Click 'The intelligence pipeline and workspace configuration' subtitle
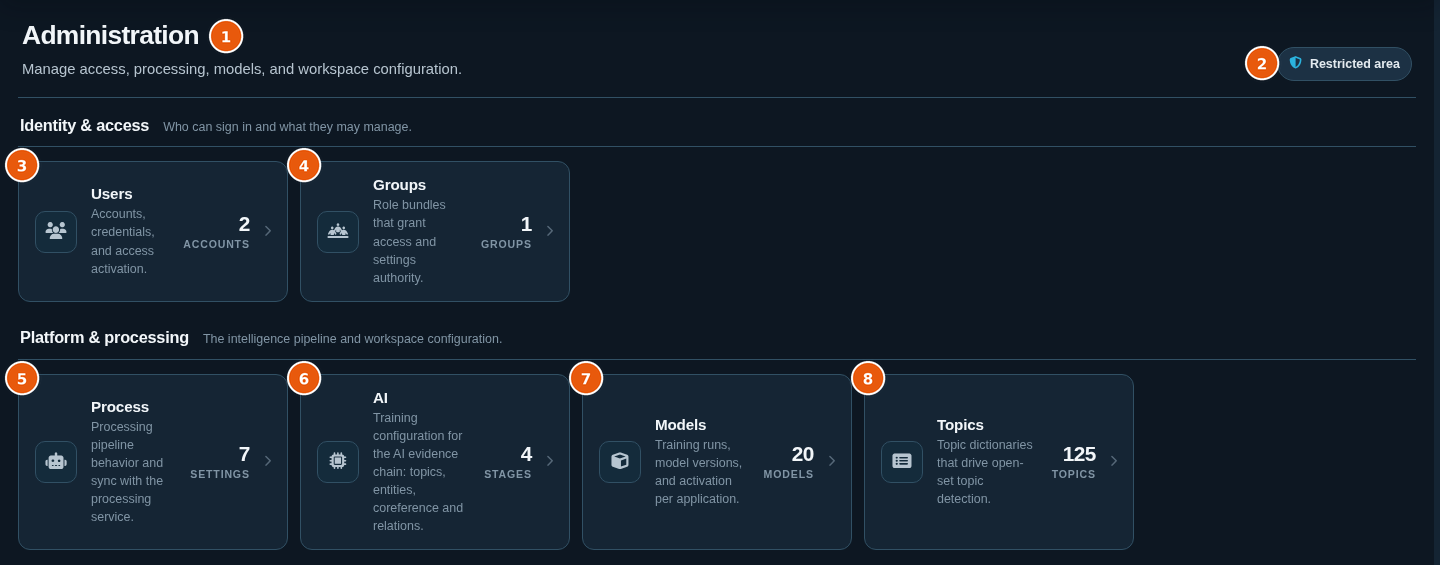1440x565 pixels. 353,339
